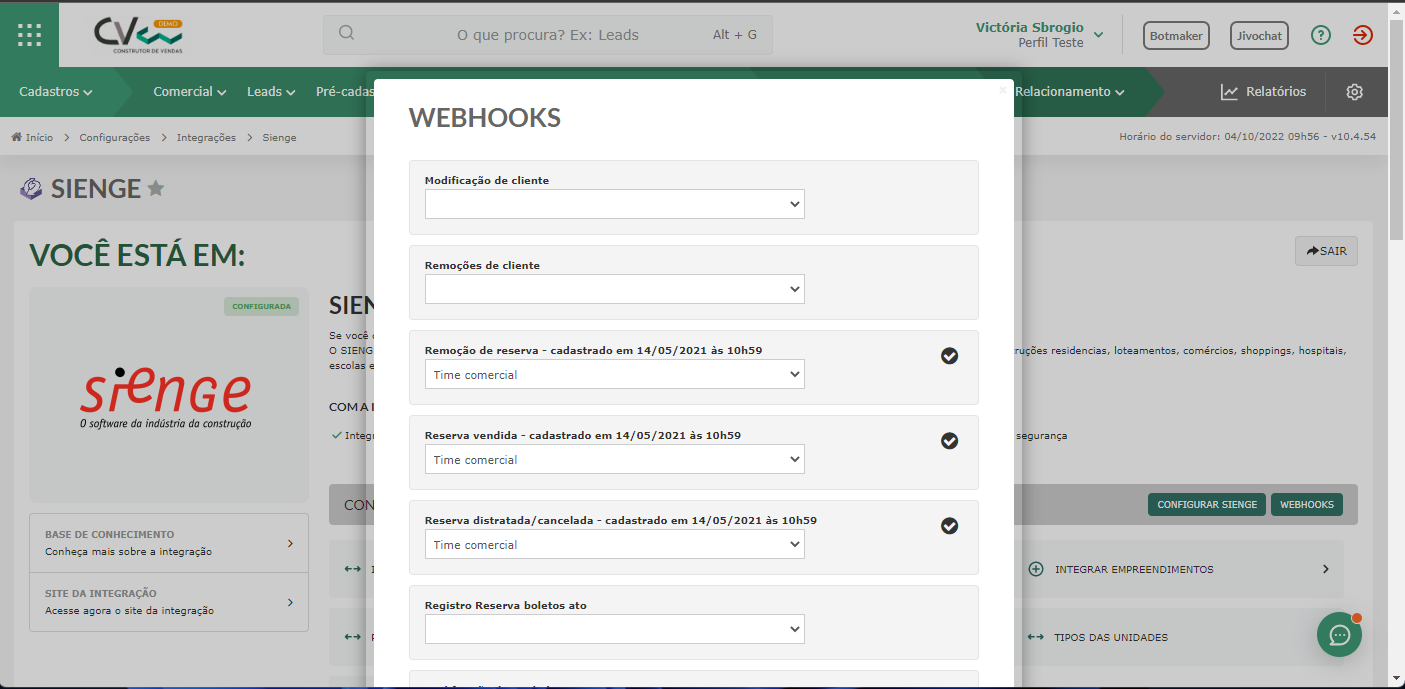Expand the Cadastros menu
The width and height of the screenshot is (1405, 689).
pos(56,92)
